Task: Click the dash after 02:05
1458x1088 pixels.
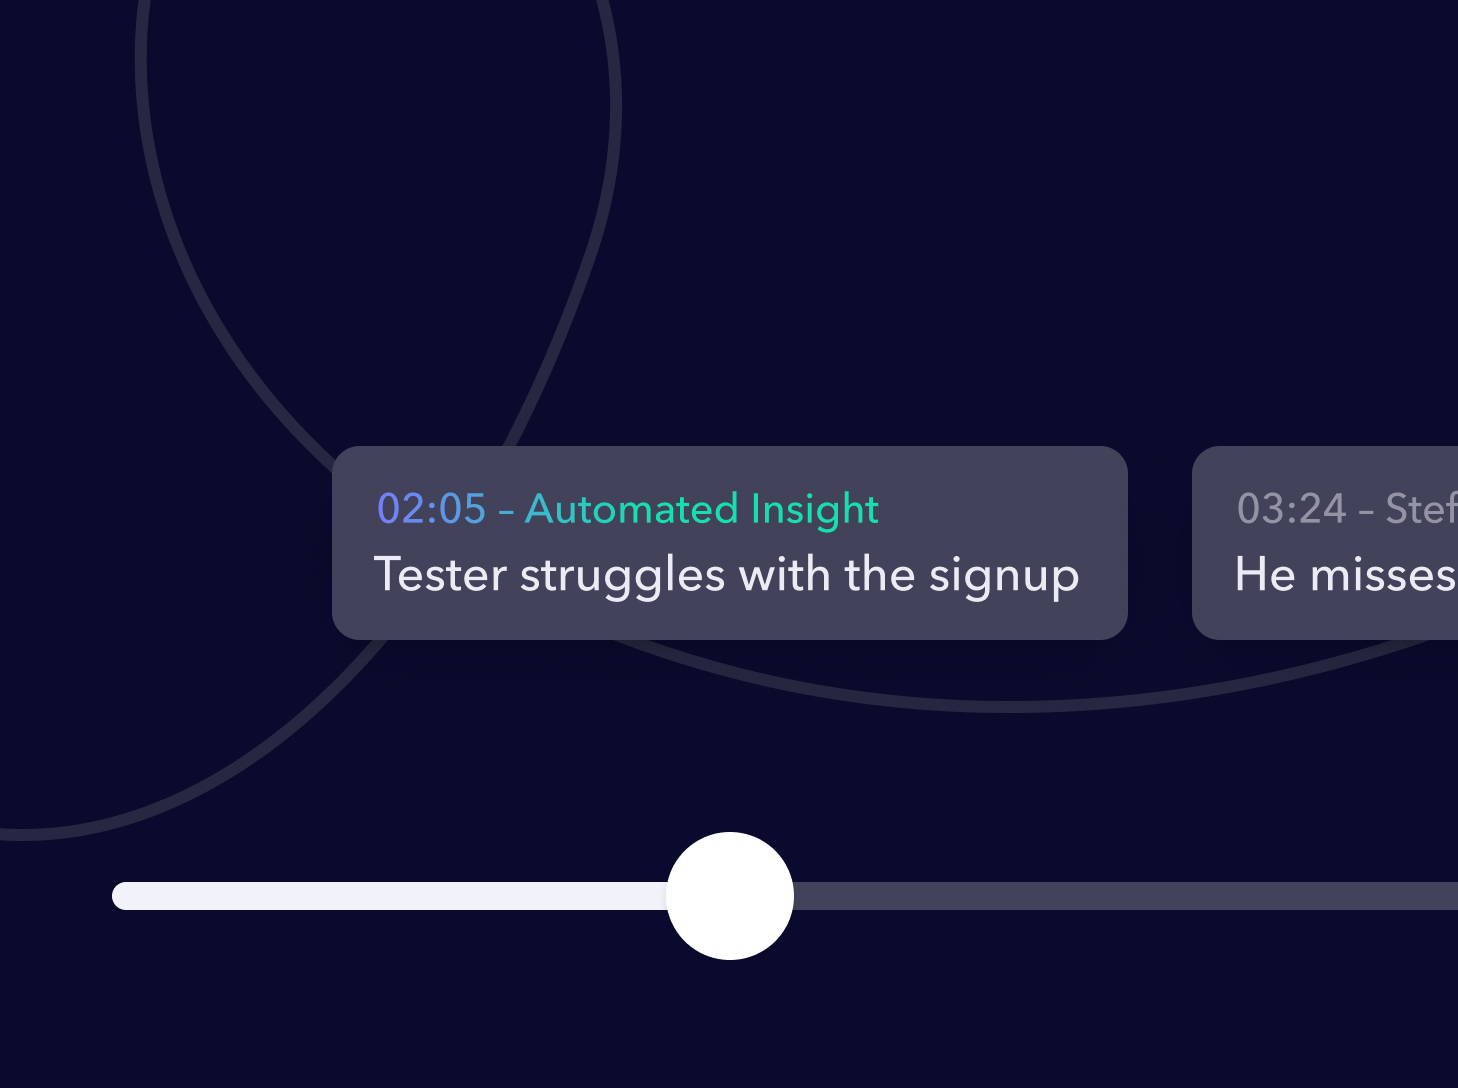Action: click(x=506, y=511)
